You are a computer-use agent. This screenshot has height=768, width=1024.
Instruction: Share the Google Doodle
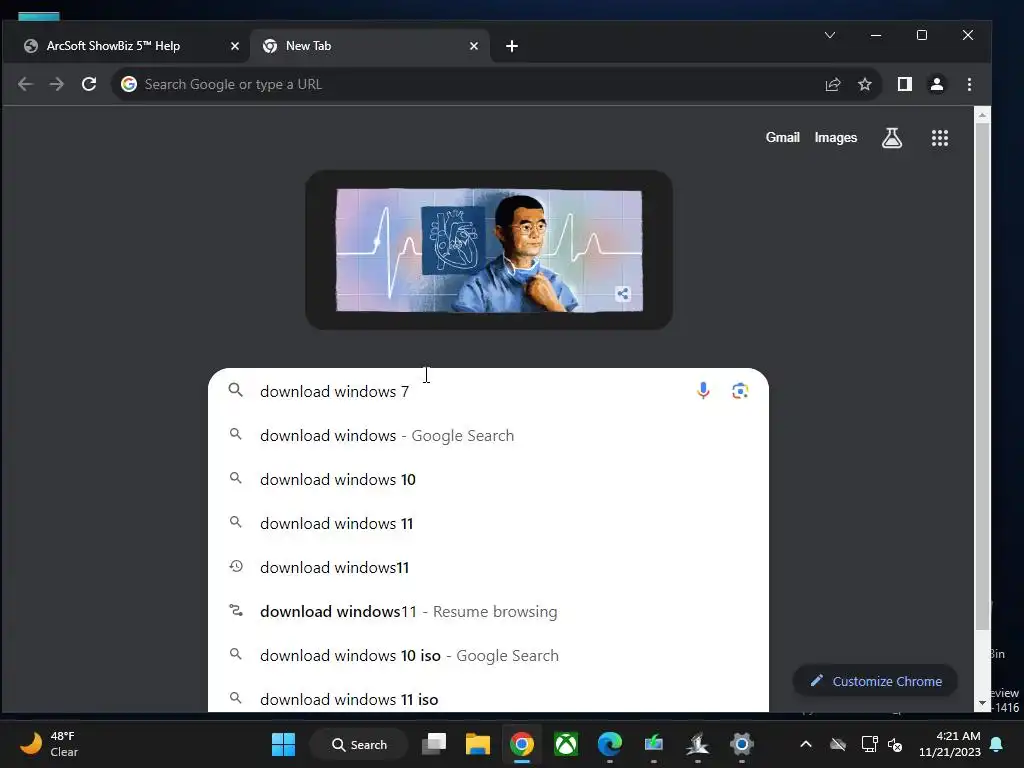(x=623, y=294)
